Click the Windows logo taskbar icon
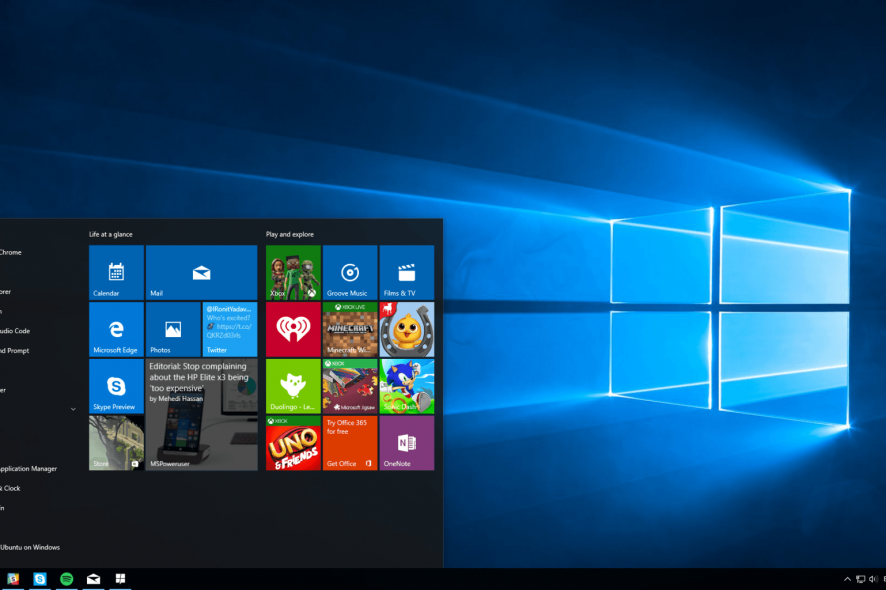 120,579
